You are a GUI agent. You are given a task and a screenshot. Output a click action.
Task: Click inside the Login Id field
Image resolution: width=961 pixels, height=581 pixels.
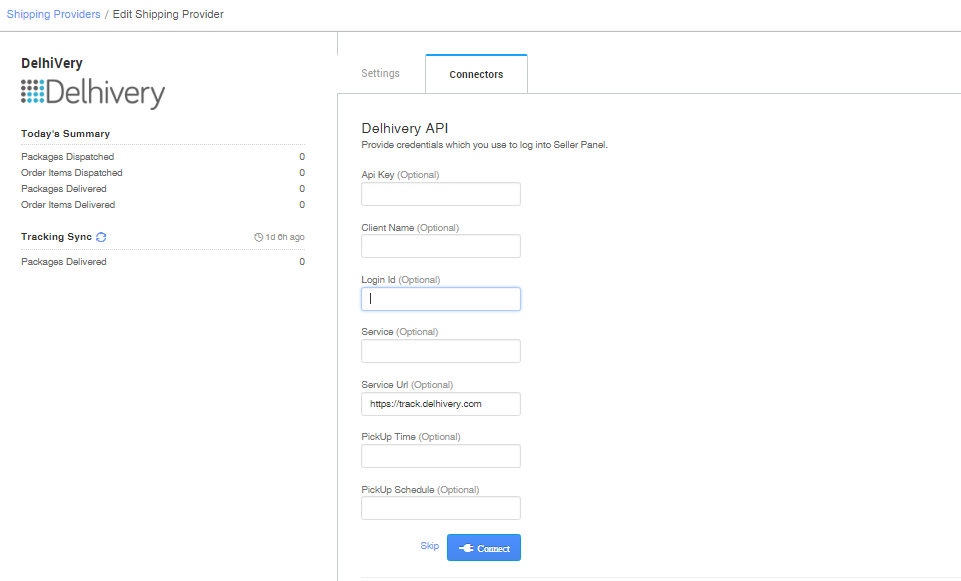(x=440, y=298)
